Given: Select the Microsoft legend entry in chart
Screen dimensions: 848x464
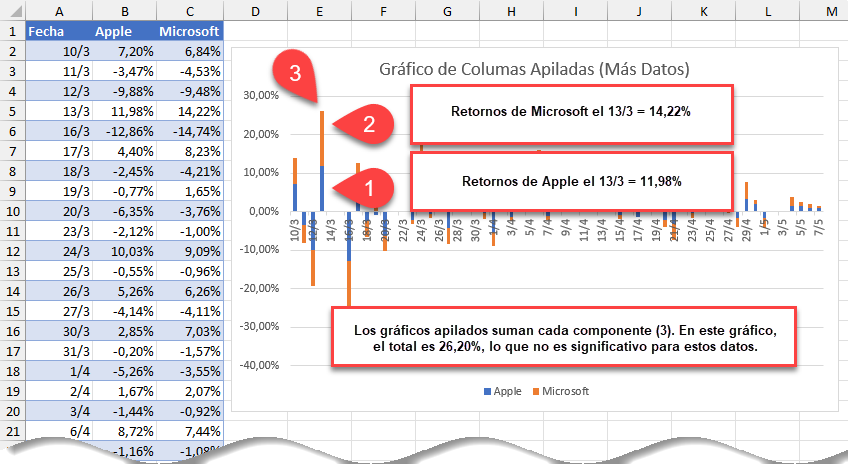Looking at the screenshot, I should tap(561, 391).
